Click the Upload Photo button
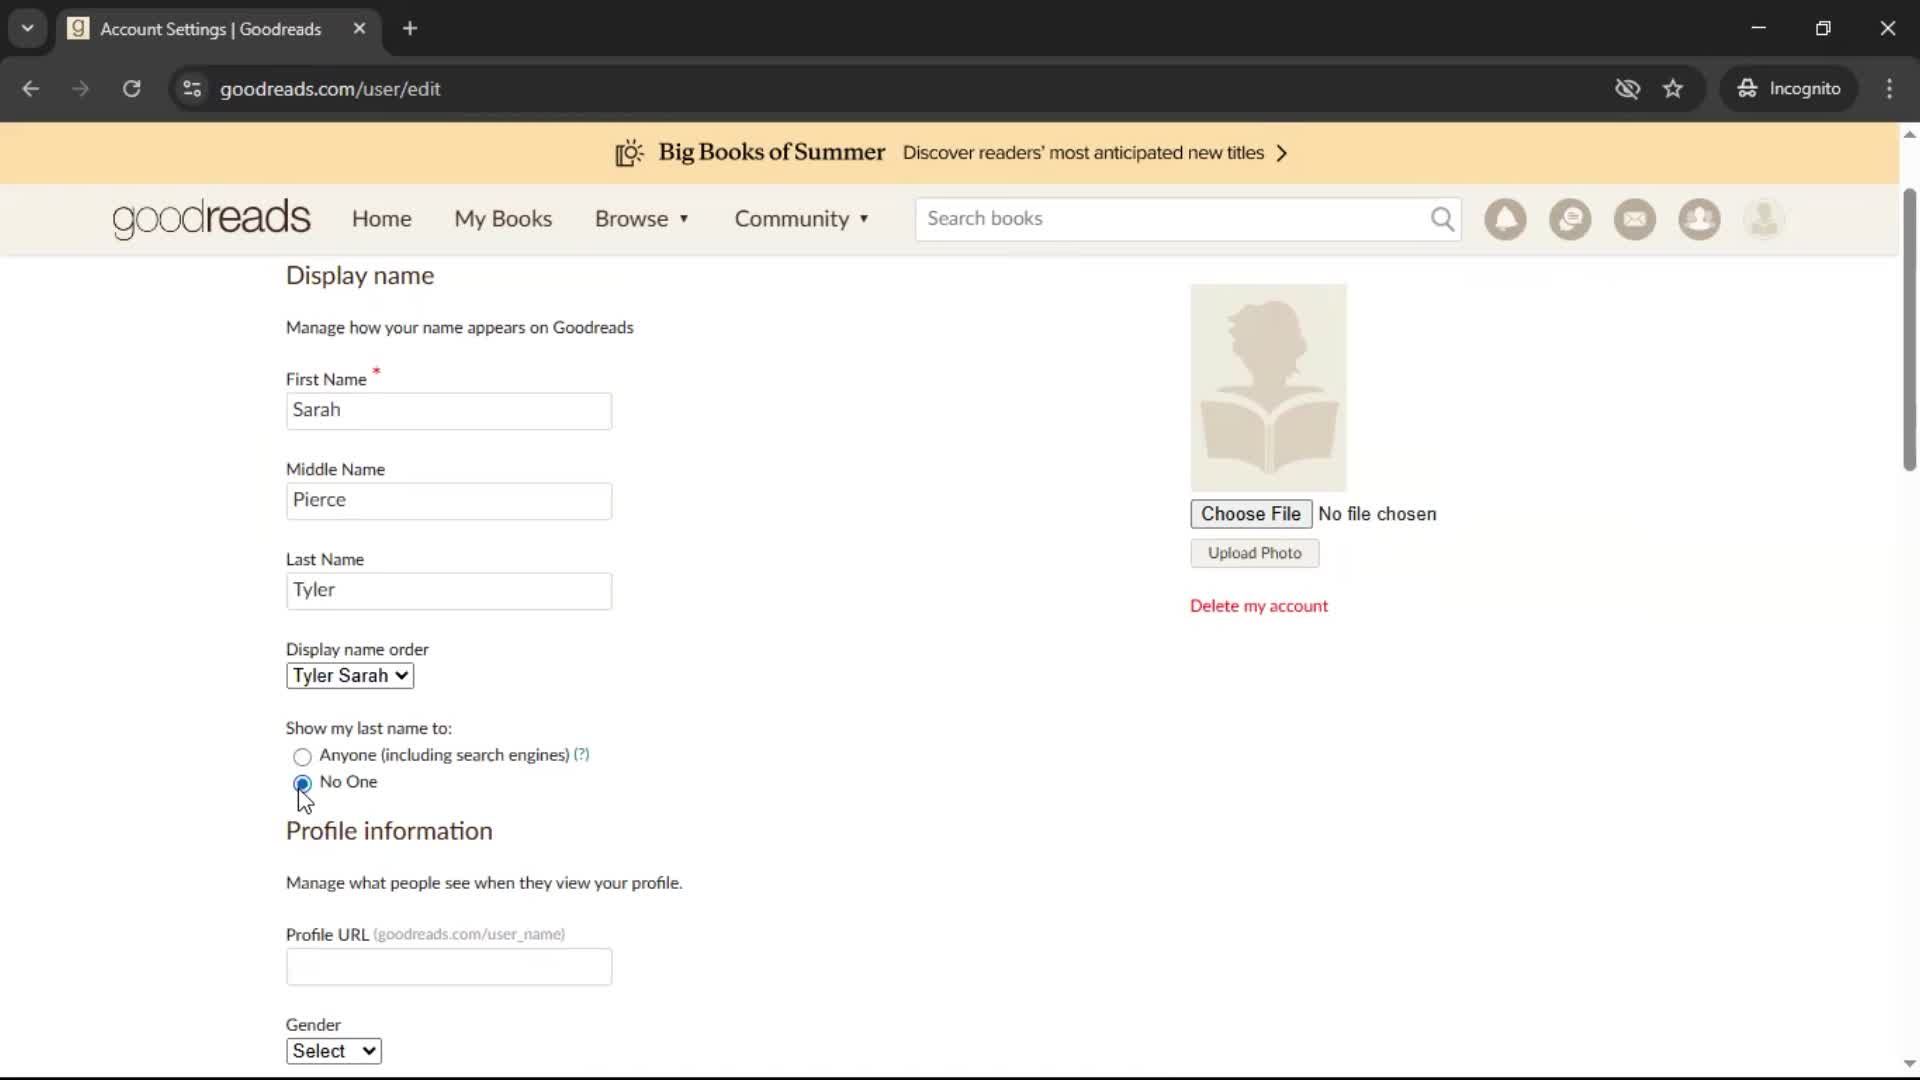This screenshot has height=1080, width=1920. (1255, 553)
